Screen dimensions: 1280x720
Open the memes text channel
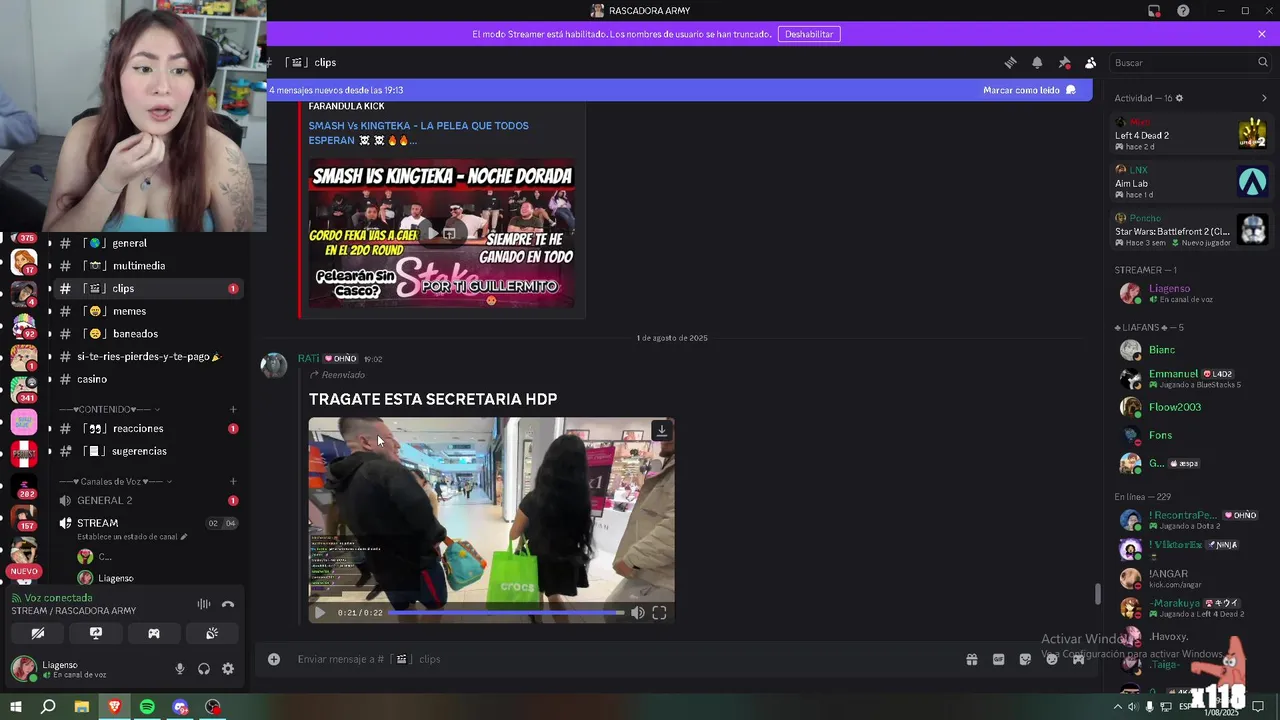(147, 311)
